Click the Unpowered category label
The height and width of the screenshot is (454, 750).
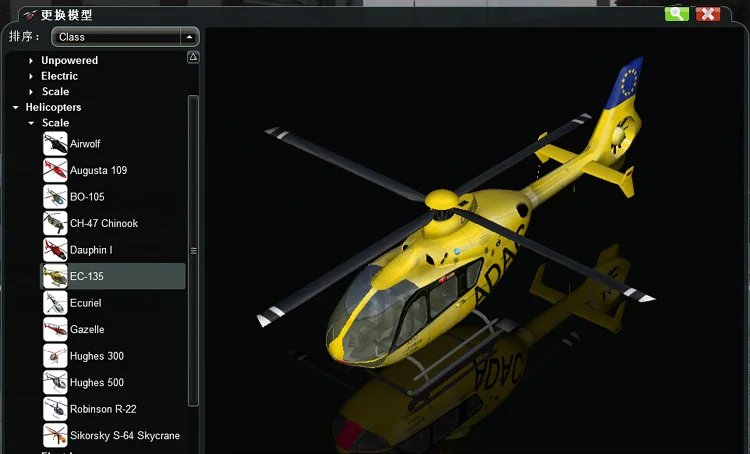pyautogui.click(x=69, y=60)
